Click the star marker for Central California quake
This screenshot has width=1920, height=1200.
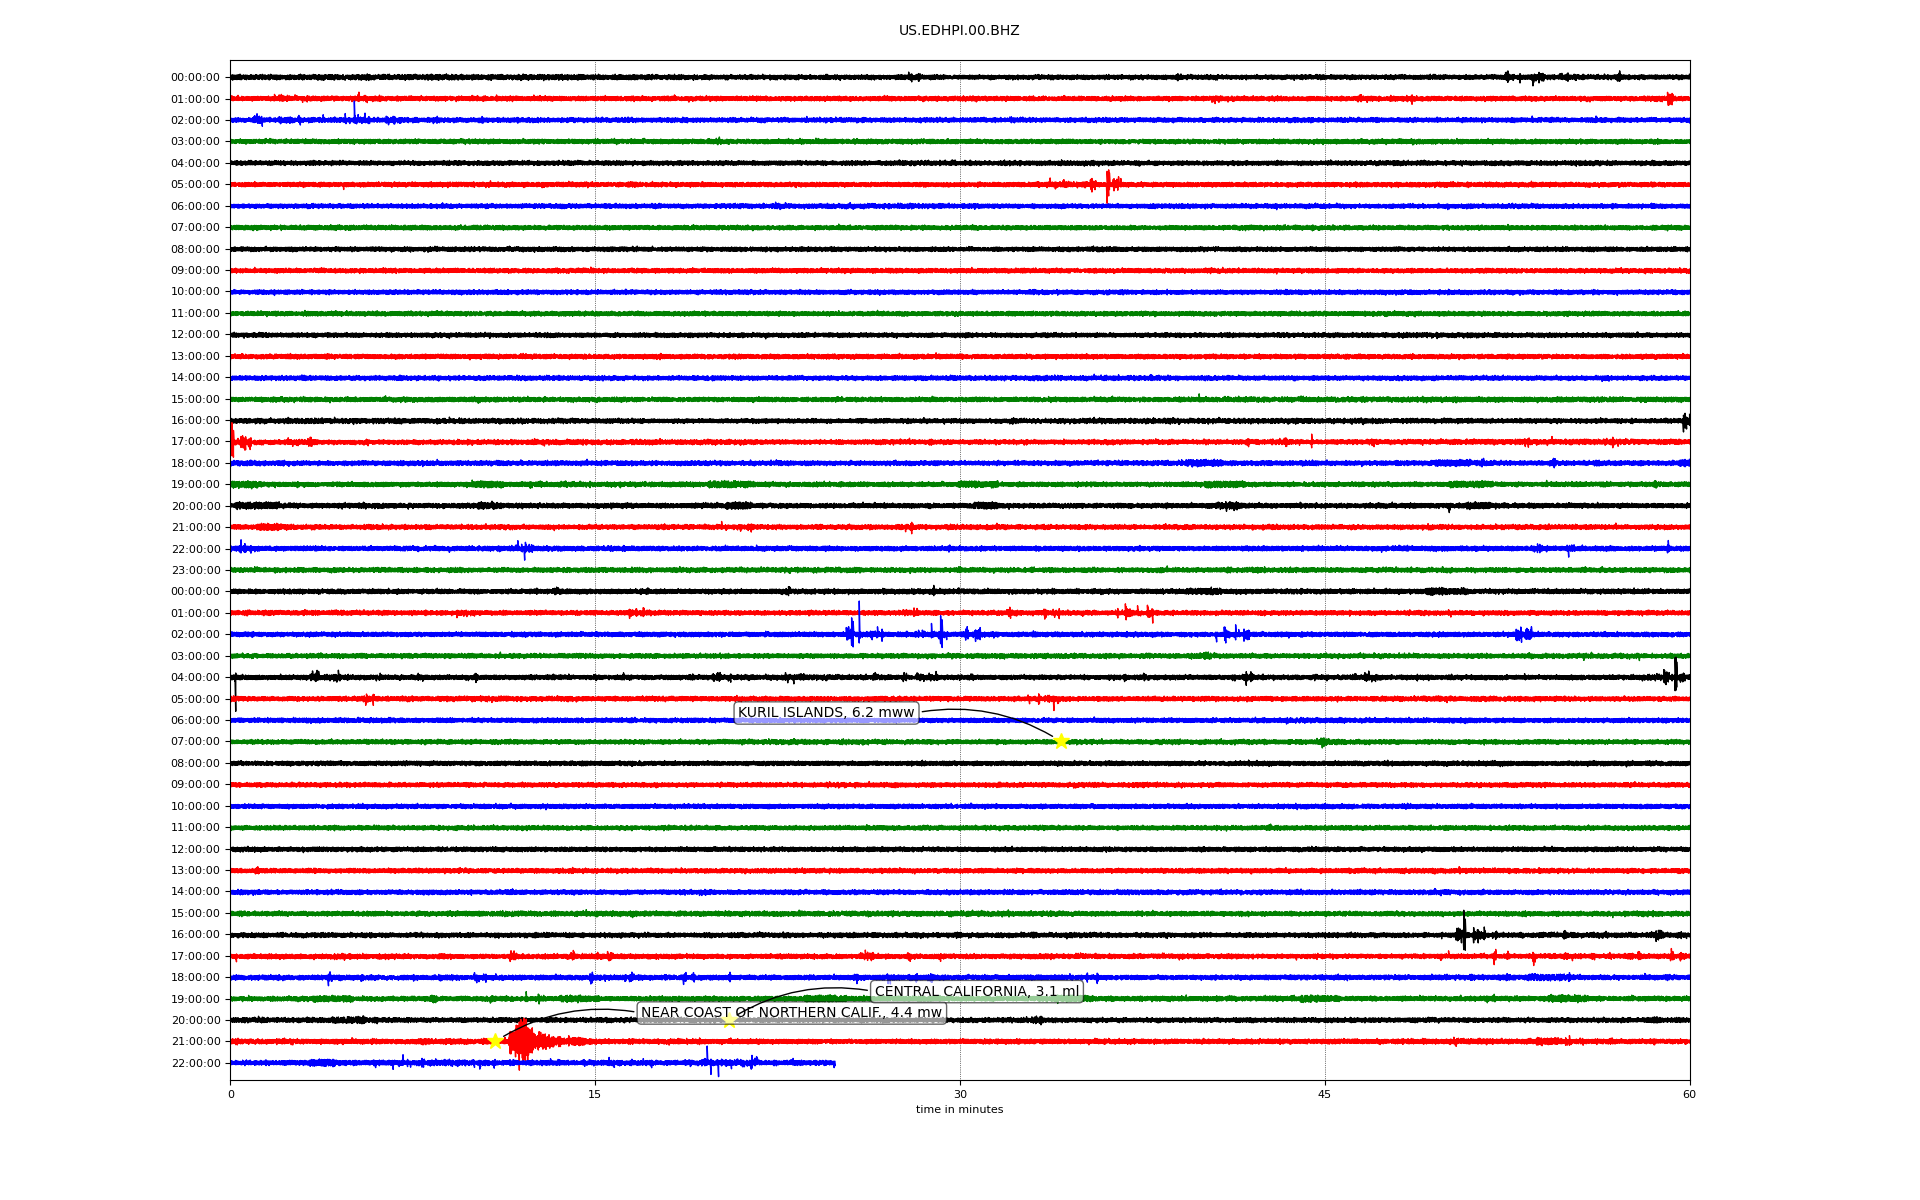click(729, 1020)
